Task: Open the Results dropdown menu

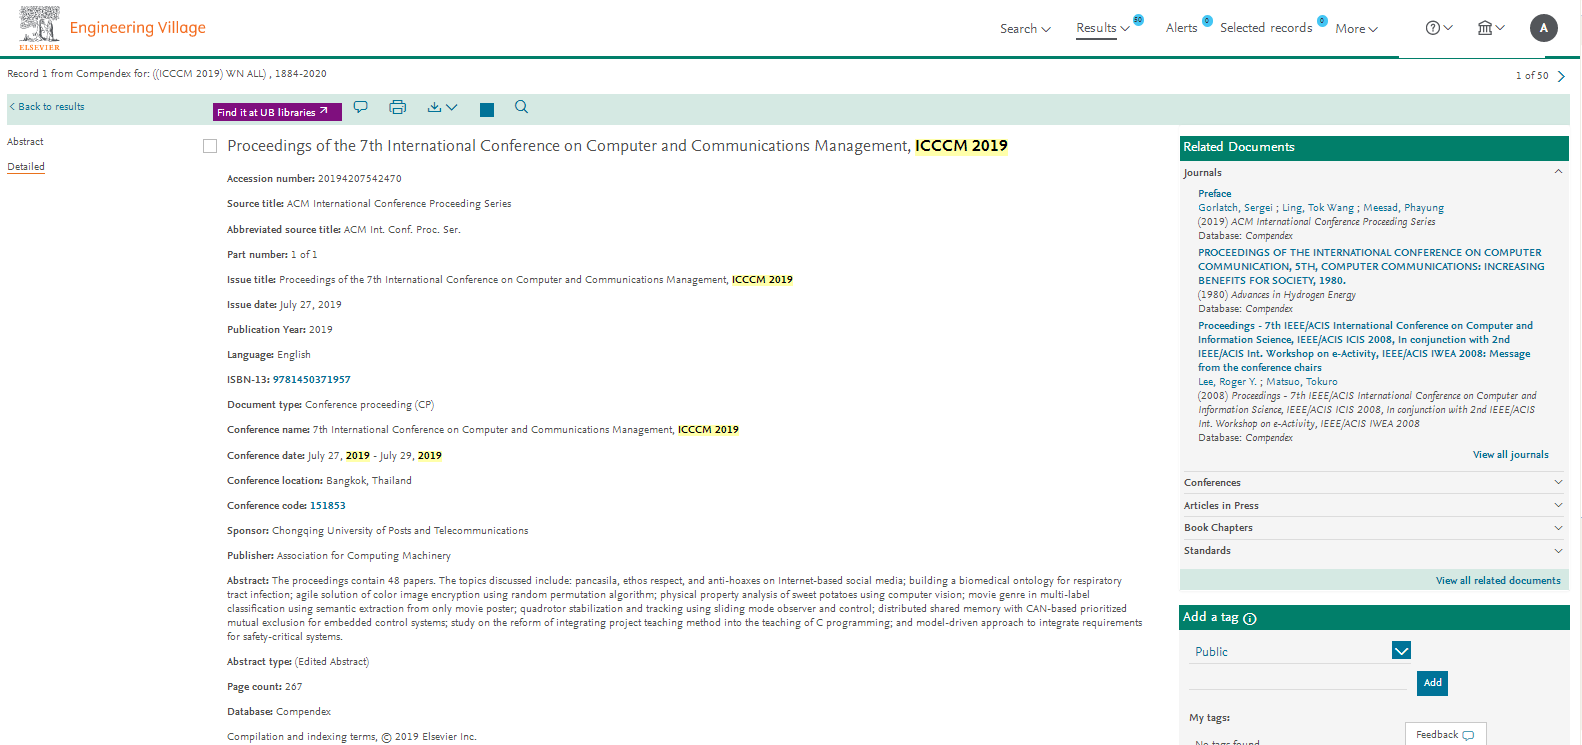Action: coord(1103,28)
